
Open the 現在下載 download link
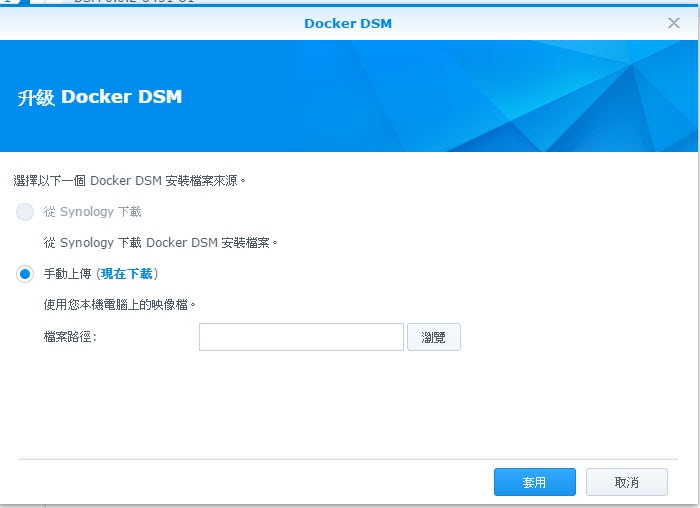coord(127,274)
